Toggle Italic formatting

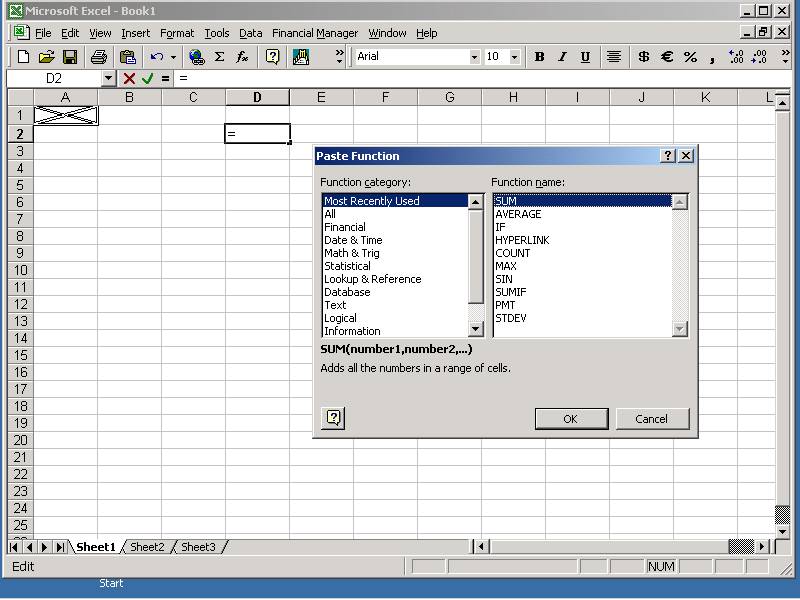(x=562, y=57)
